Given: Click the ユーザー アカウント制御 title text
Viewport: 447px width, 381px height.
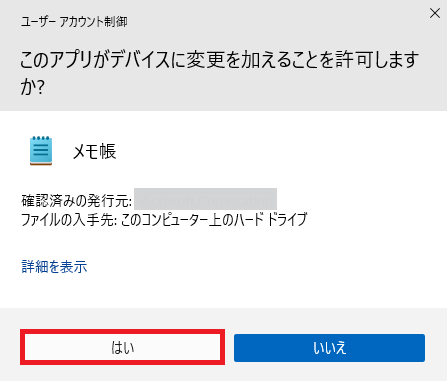Looking at the screenshot, I should coord(74,22).
